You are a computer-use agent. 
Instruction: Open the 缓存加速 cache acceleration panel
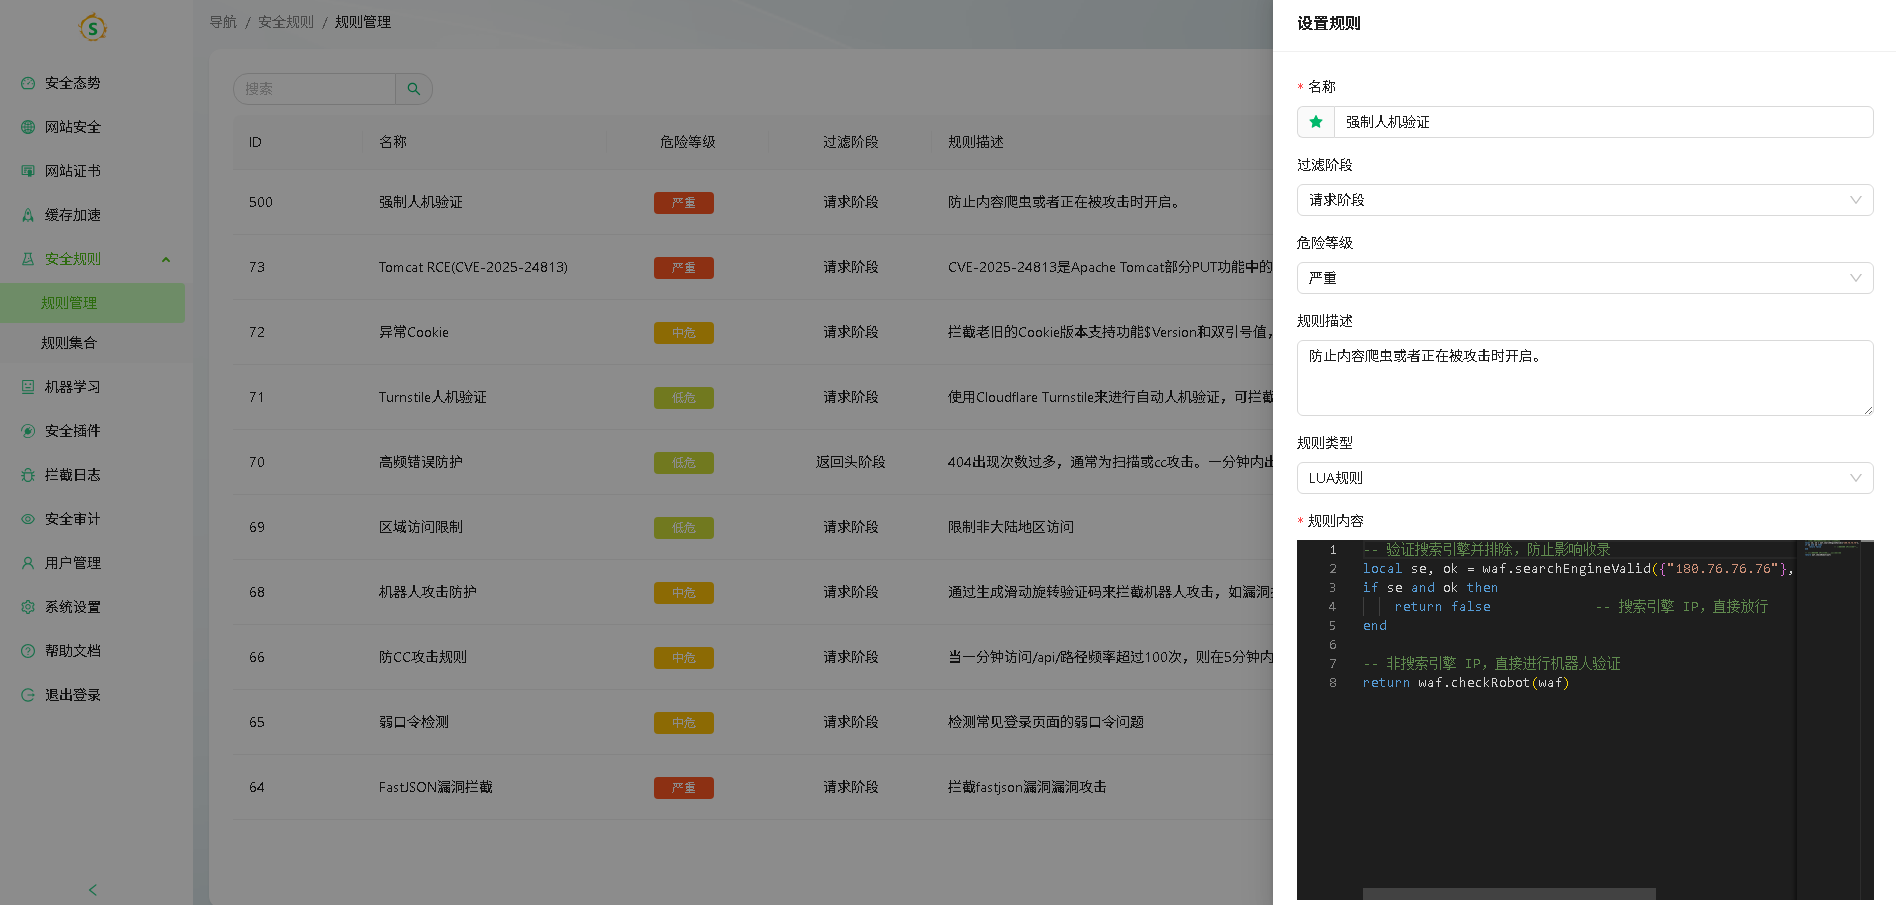point(27,215)
